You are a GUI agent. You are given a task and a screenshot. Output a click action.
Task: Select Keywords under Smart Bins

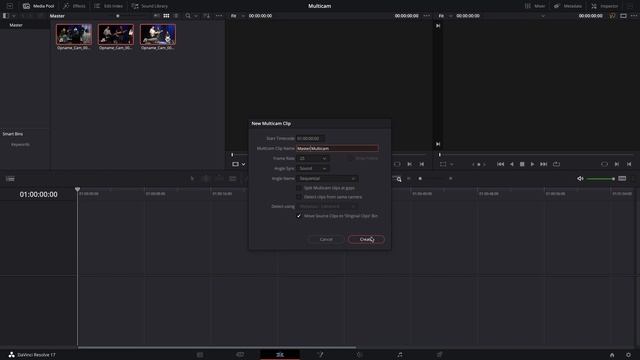point(20,144)
